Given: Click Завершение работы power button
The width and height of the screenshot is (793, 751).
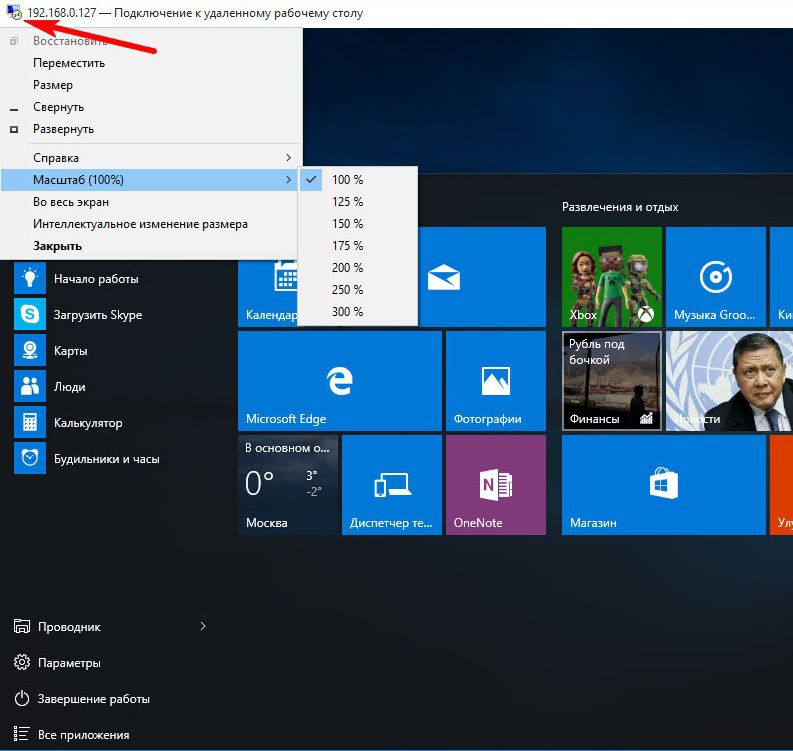Looking at the screenshot, I should pos(93,699).
